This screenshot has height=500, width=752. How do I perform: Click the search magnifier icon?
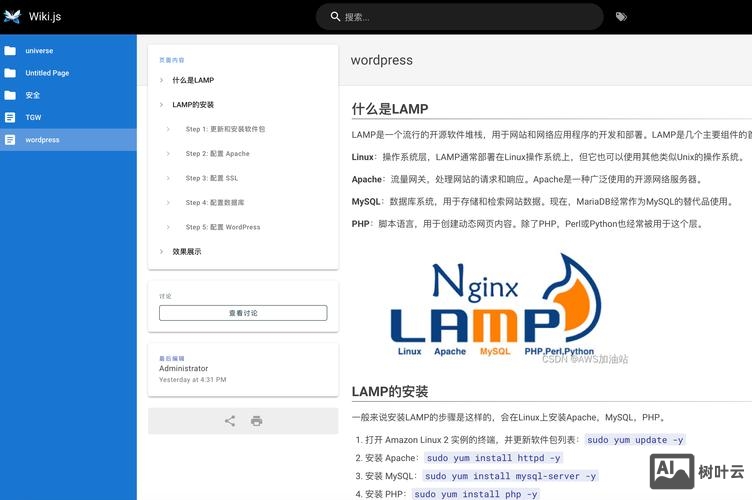click(x=335, y=17)
